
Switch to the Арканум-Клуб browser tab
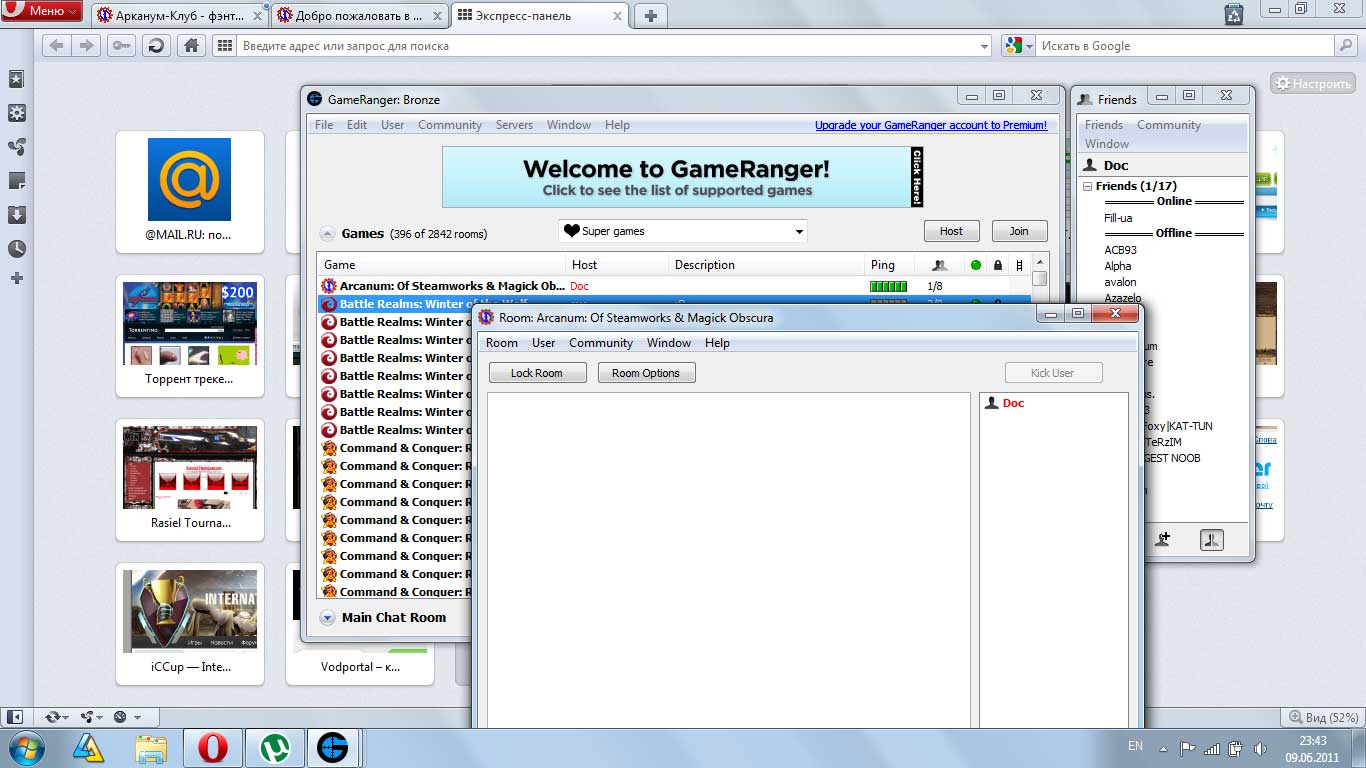click(180, 16)
